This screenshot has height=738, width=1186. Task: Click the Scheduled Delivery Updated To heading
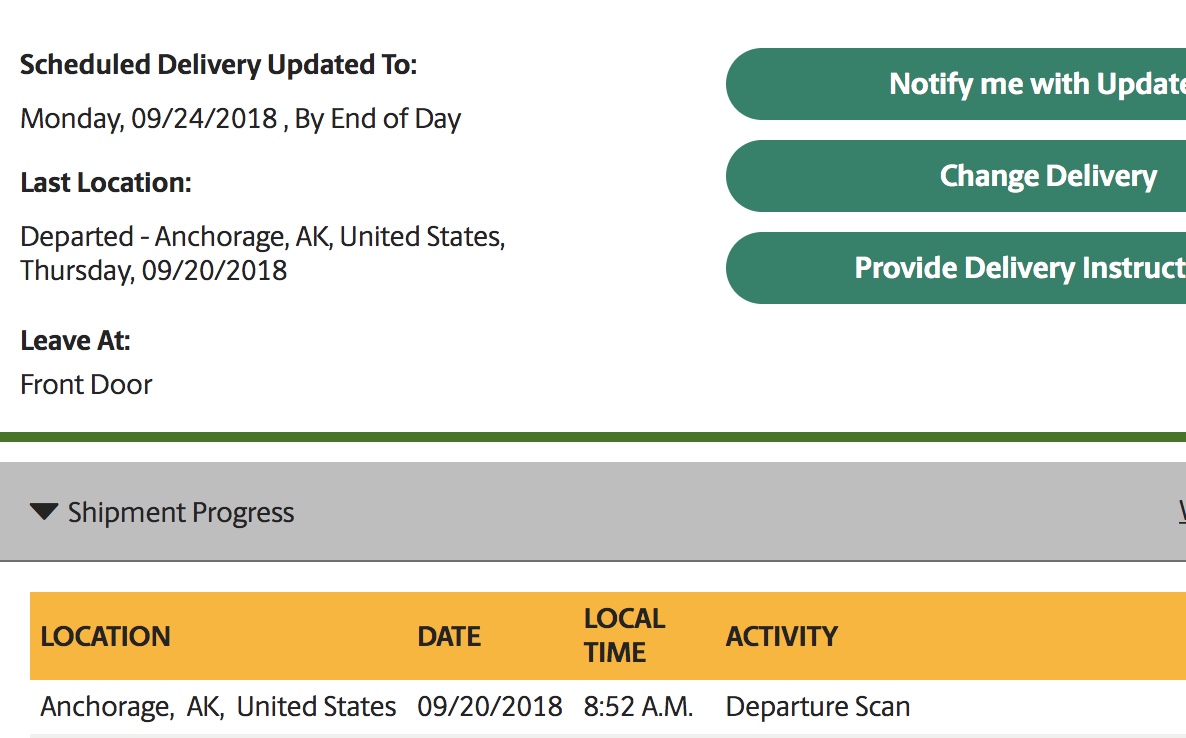click(x=218, y=66)
